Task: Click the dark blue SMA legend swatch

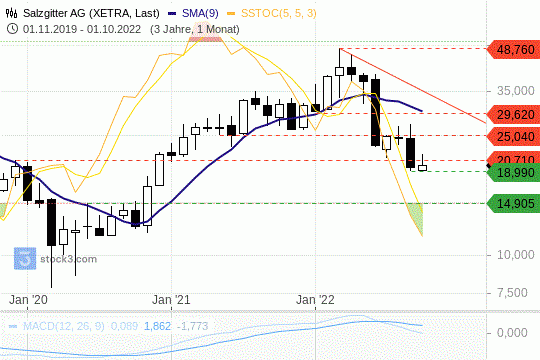Action: [172, 14]
